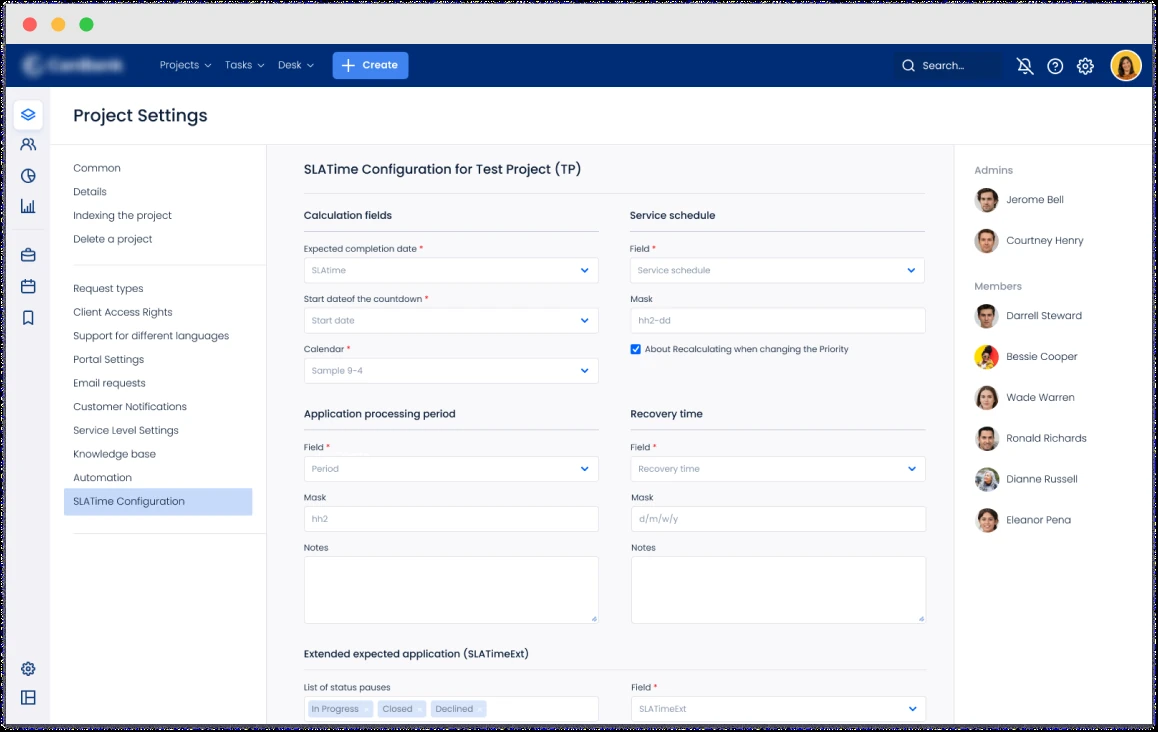
Task: Open the Details settings link
Action: 89,192
